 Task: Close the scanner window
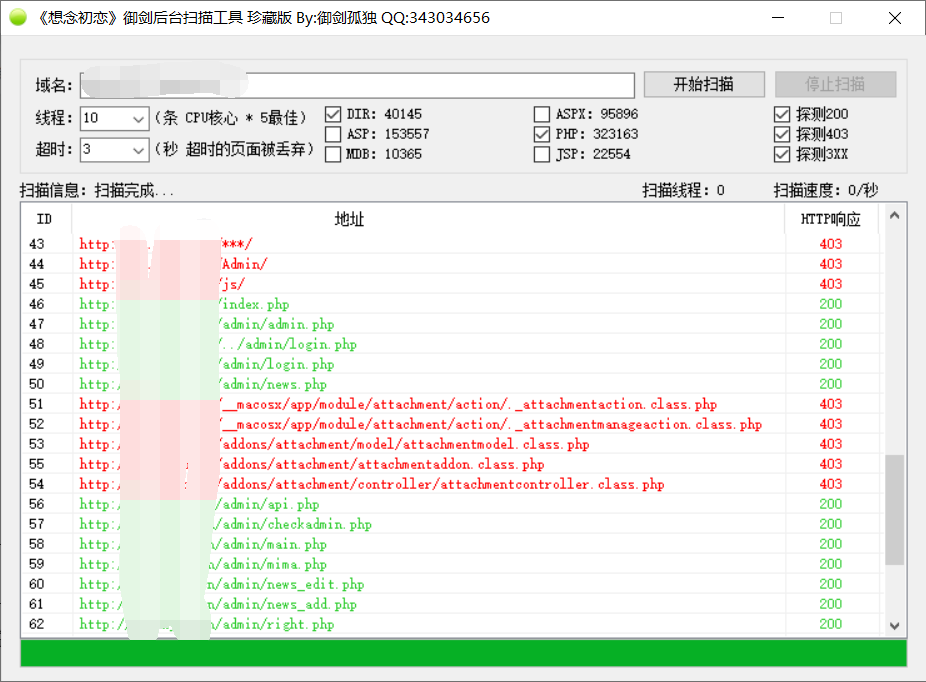895,18
